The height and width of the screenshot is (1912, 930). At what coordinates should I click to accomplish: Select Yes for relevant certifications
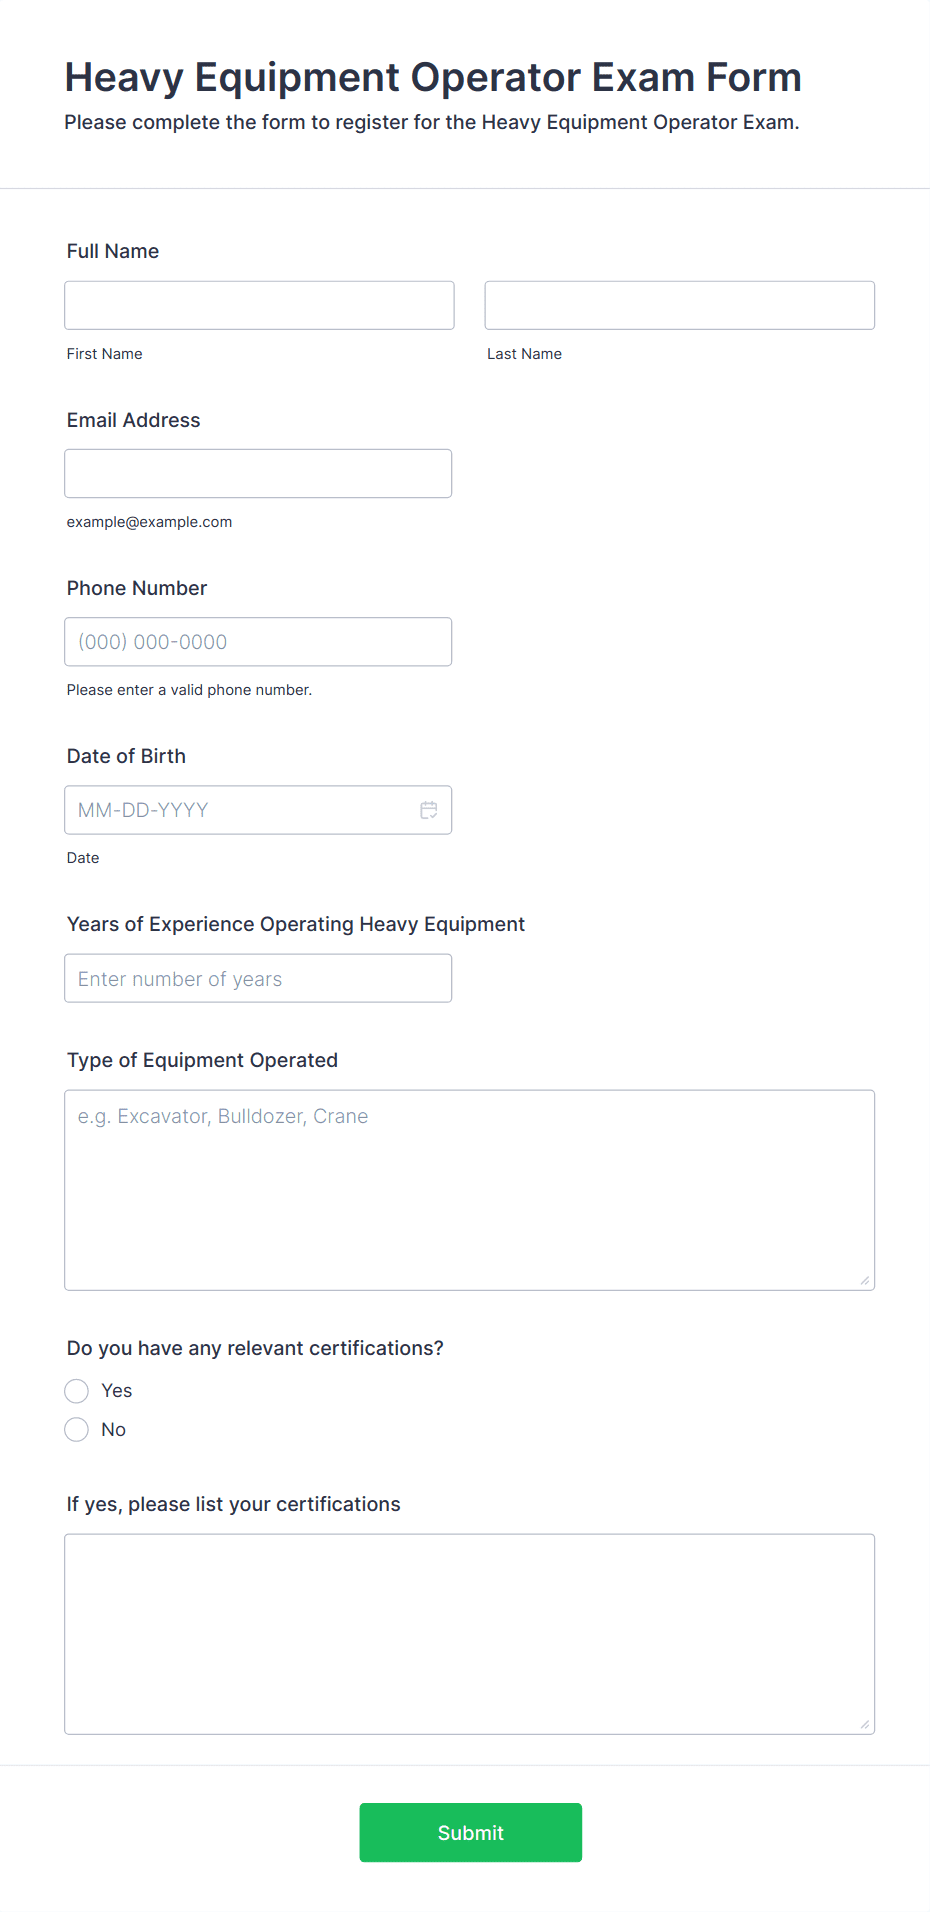[x=77, y=1391]
